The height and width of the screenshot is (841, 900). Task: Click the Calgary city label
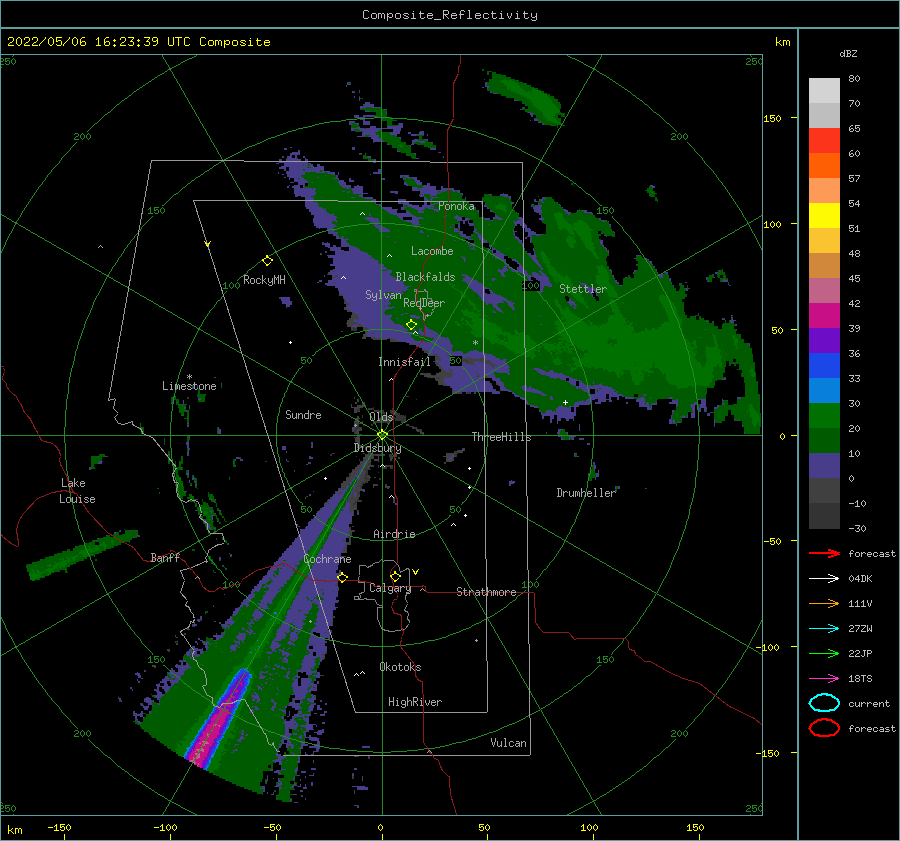click(390, 588)
